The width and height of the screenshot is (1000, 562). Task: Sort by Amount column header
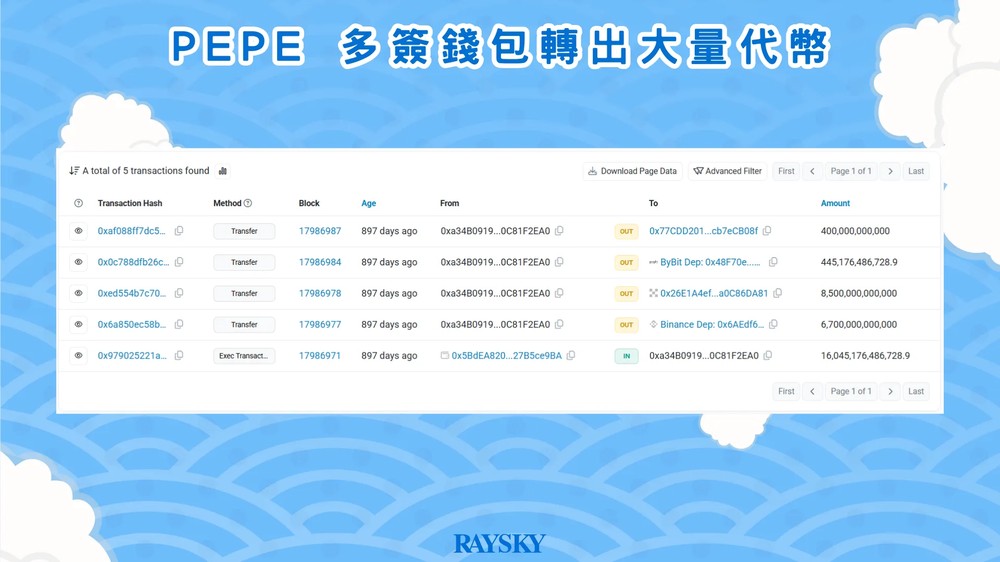coord(835,203)
